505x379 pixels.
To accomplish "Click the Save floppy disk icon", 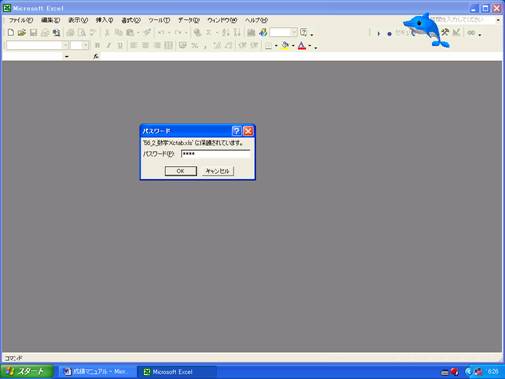I will click(33, 32).
